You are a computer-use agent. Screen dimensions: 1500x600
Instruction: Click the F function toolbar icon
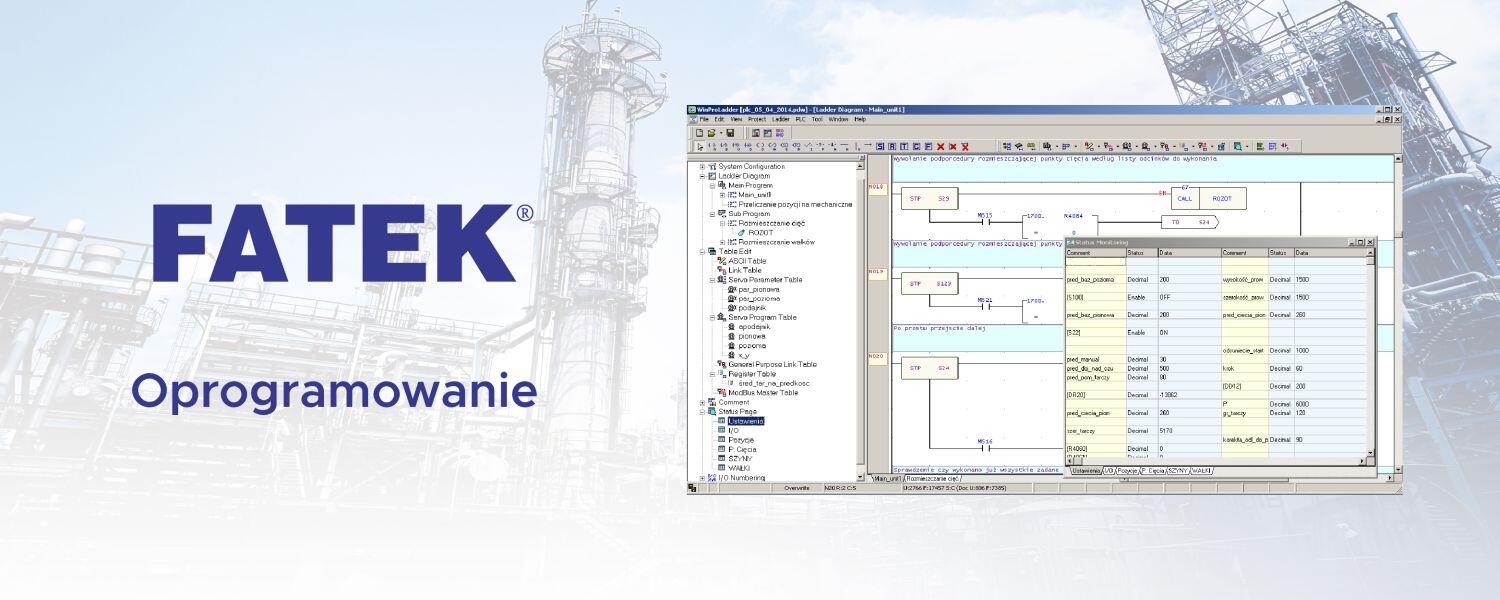pyautogui.click(x=928, y=146)
